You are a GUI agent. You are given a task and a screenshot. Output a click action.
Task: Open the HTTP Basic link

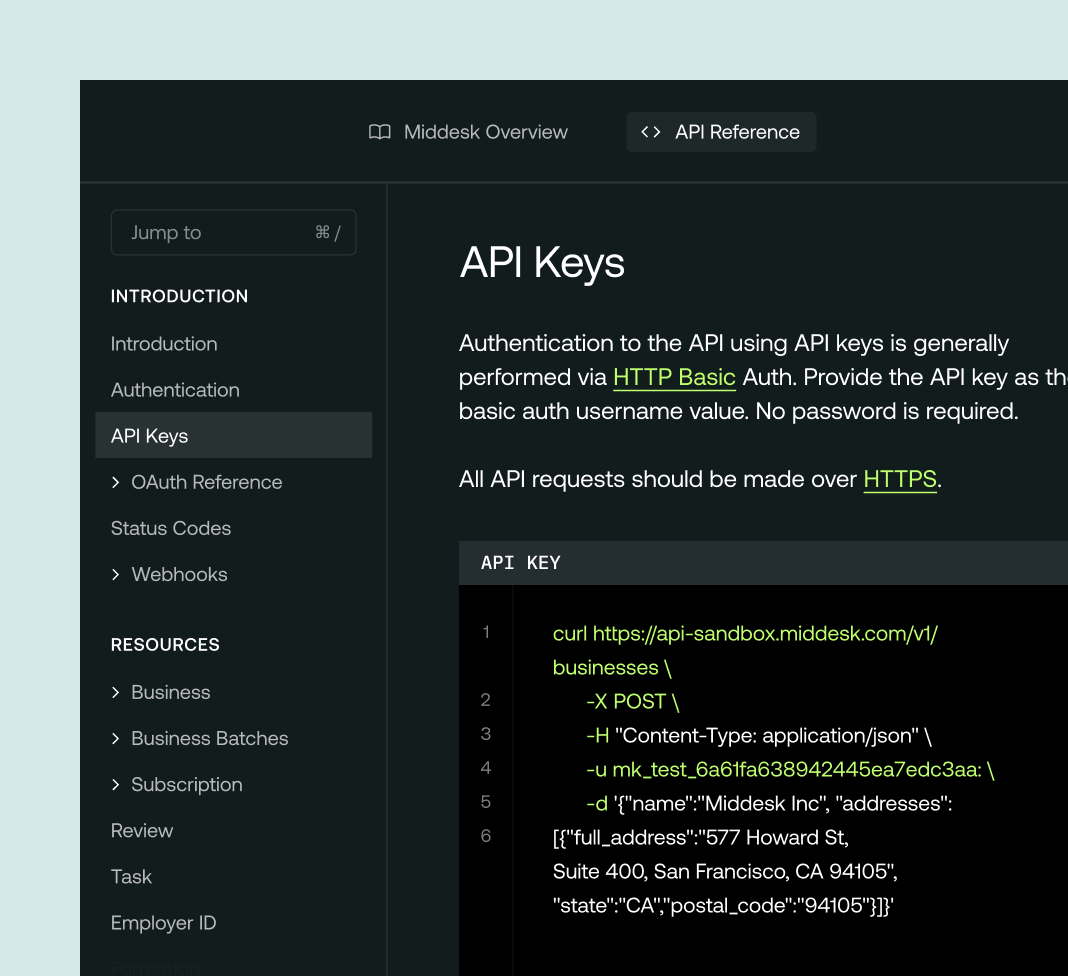673,377
